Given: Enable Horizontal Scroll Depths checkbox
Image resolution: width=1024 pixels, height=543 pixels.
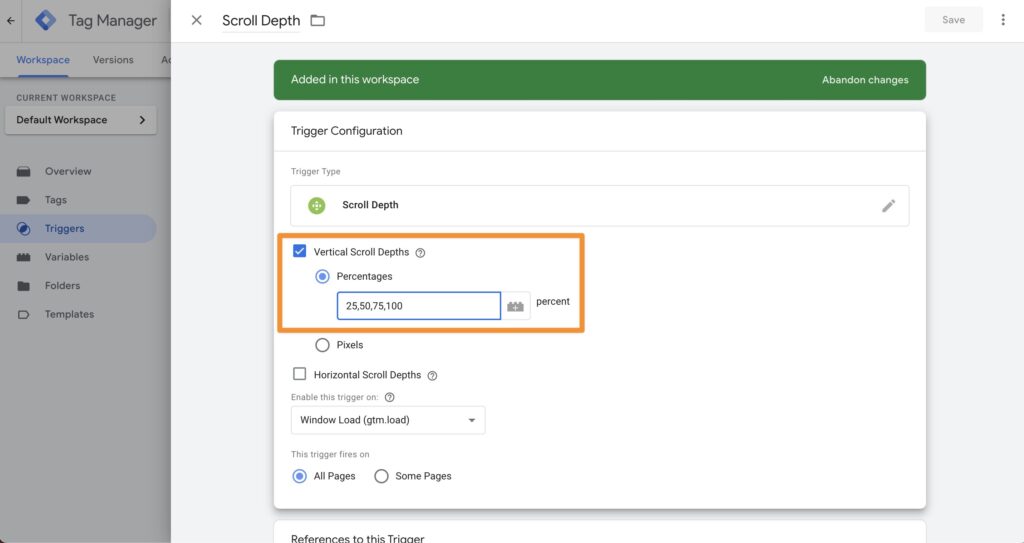Looking at the screenshot, I should [x=300, y=374].
